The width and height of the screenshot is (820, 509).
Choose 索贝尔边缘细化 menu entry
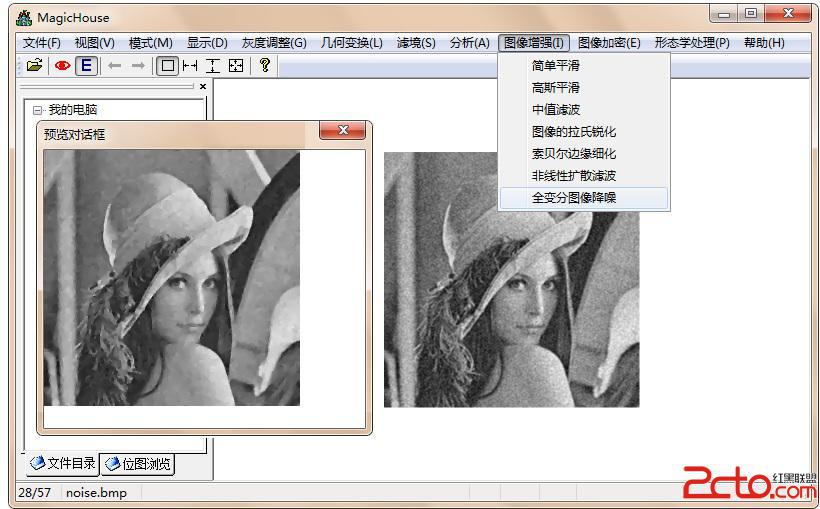click(584, 154)
